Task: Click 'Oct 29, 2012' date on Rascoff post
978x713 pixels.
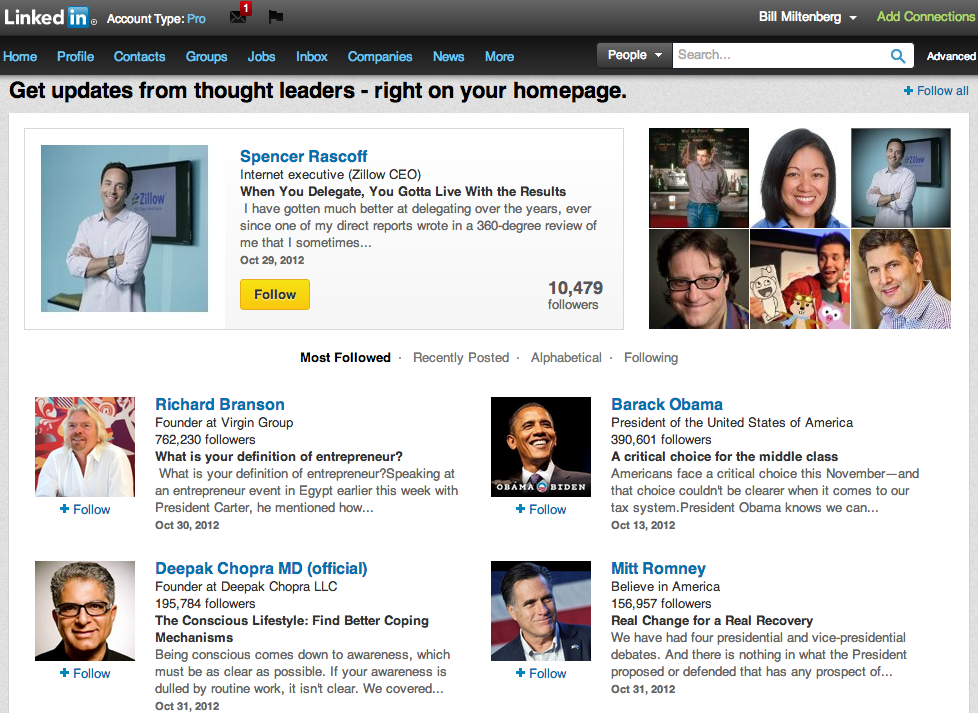Action: coord(272,260)
